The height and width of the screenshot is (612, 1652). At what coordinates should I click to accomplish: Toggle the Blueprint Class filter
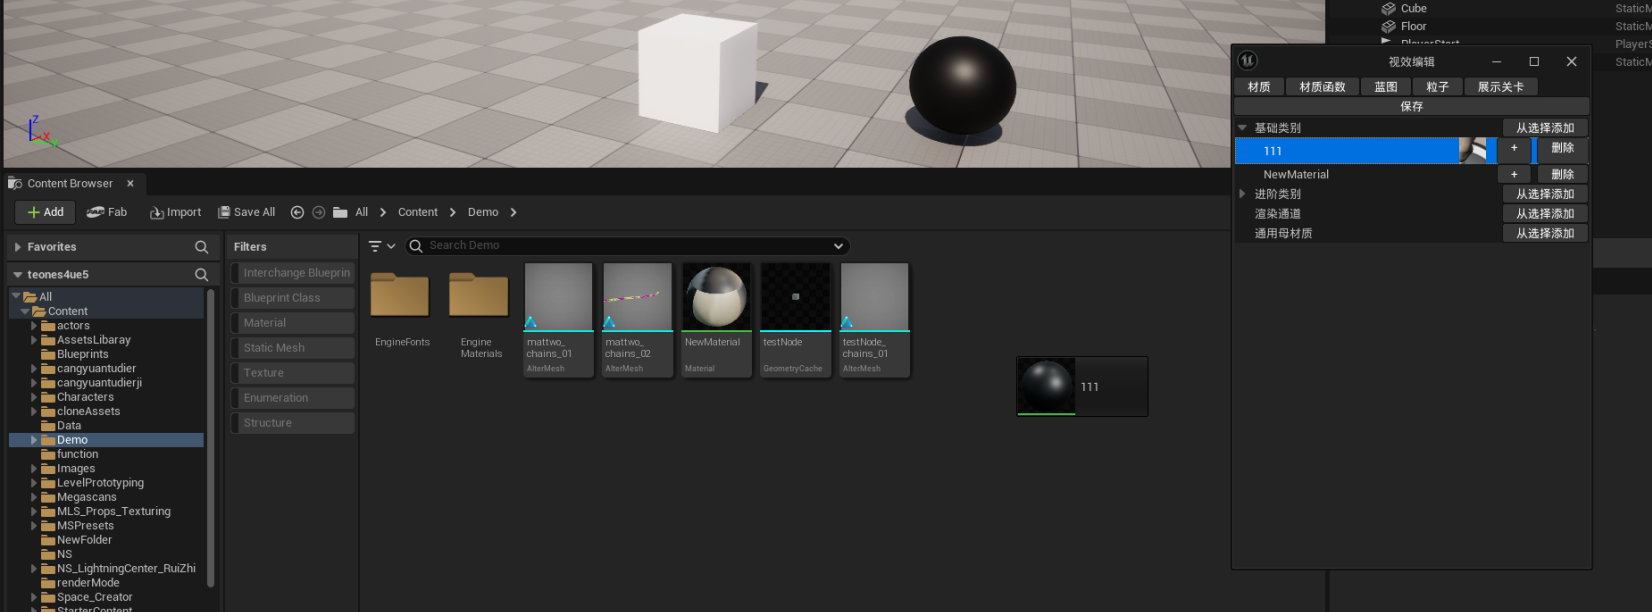click(x=292, y=298)
